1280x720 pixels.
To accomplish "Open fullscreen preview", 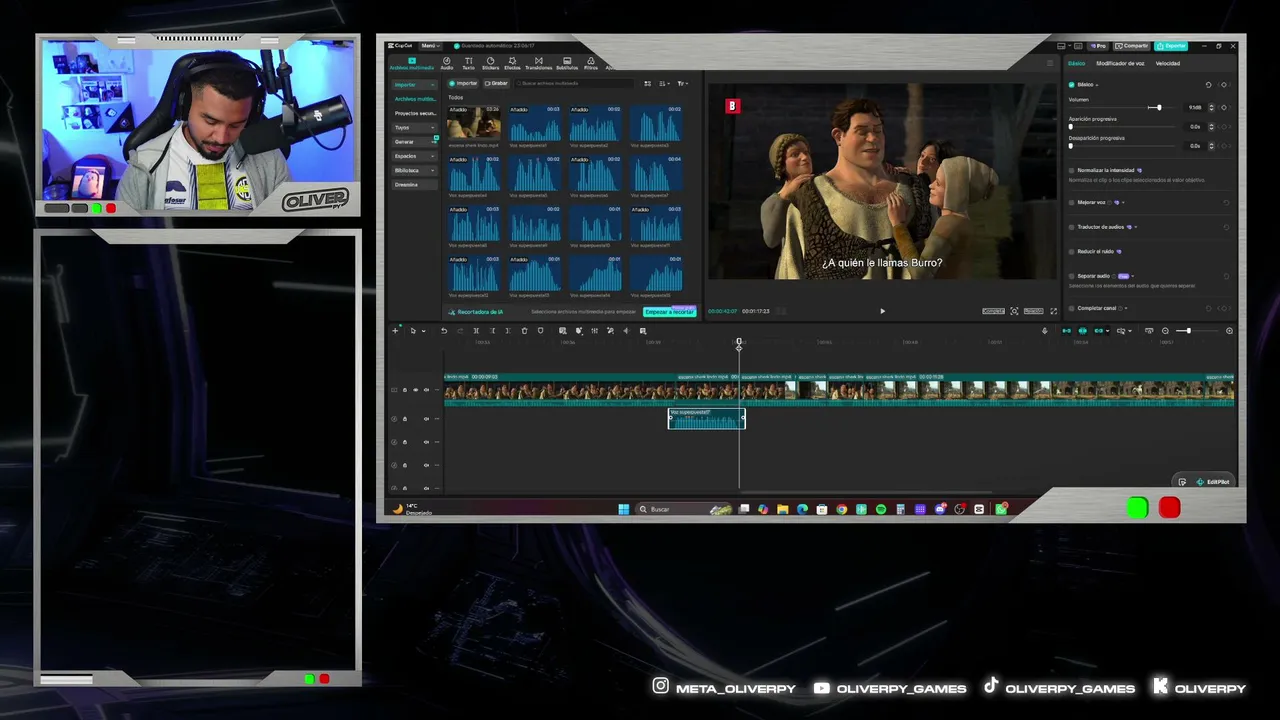I will pos(1053,311).
